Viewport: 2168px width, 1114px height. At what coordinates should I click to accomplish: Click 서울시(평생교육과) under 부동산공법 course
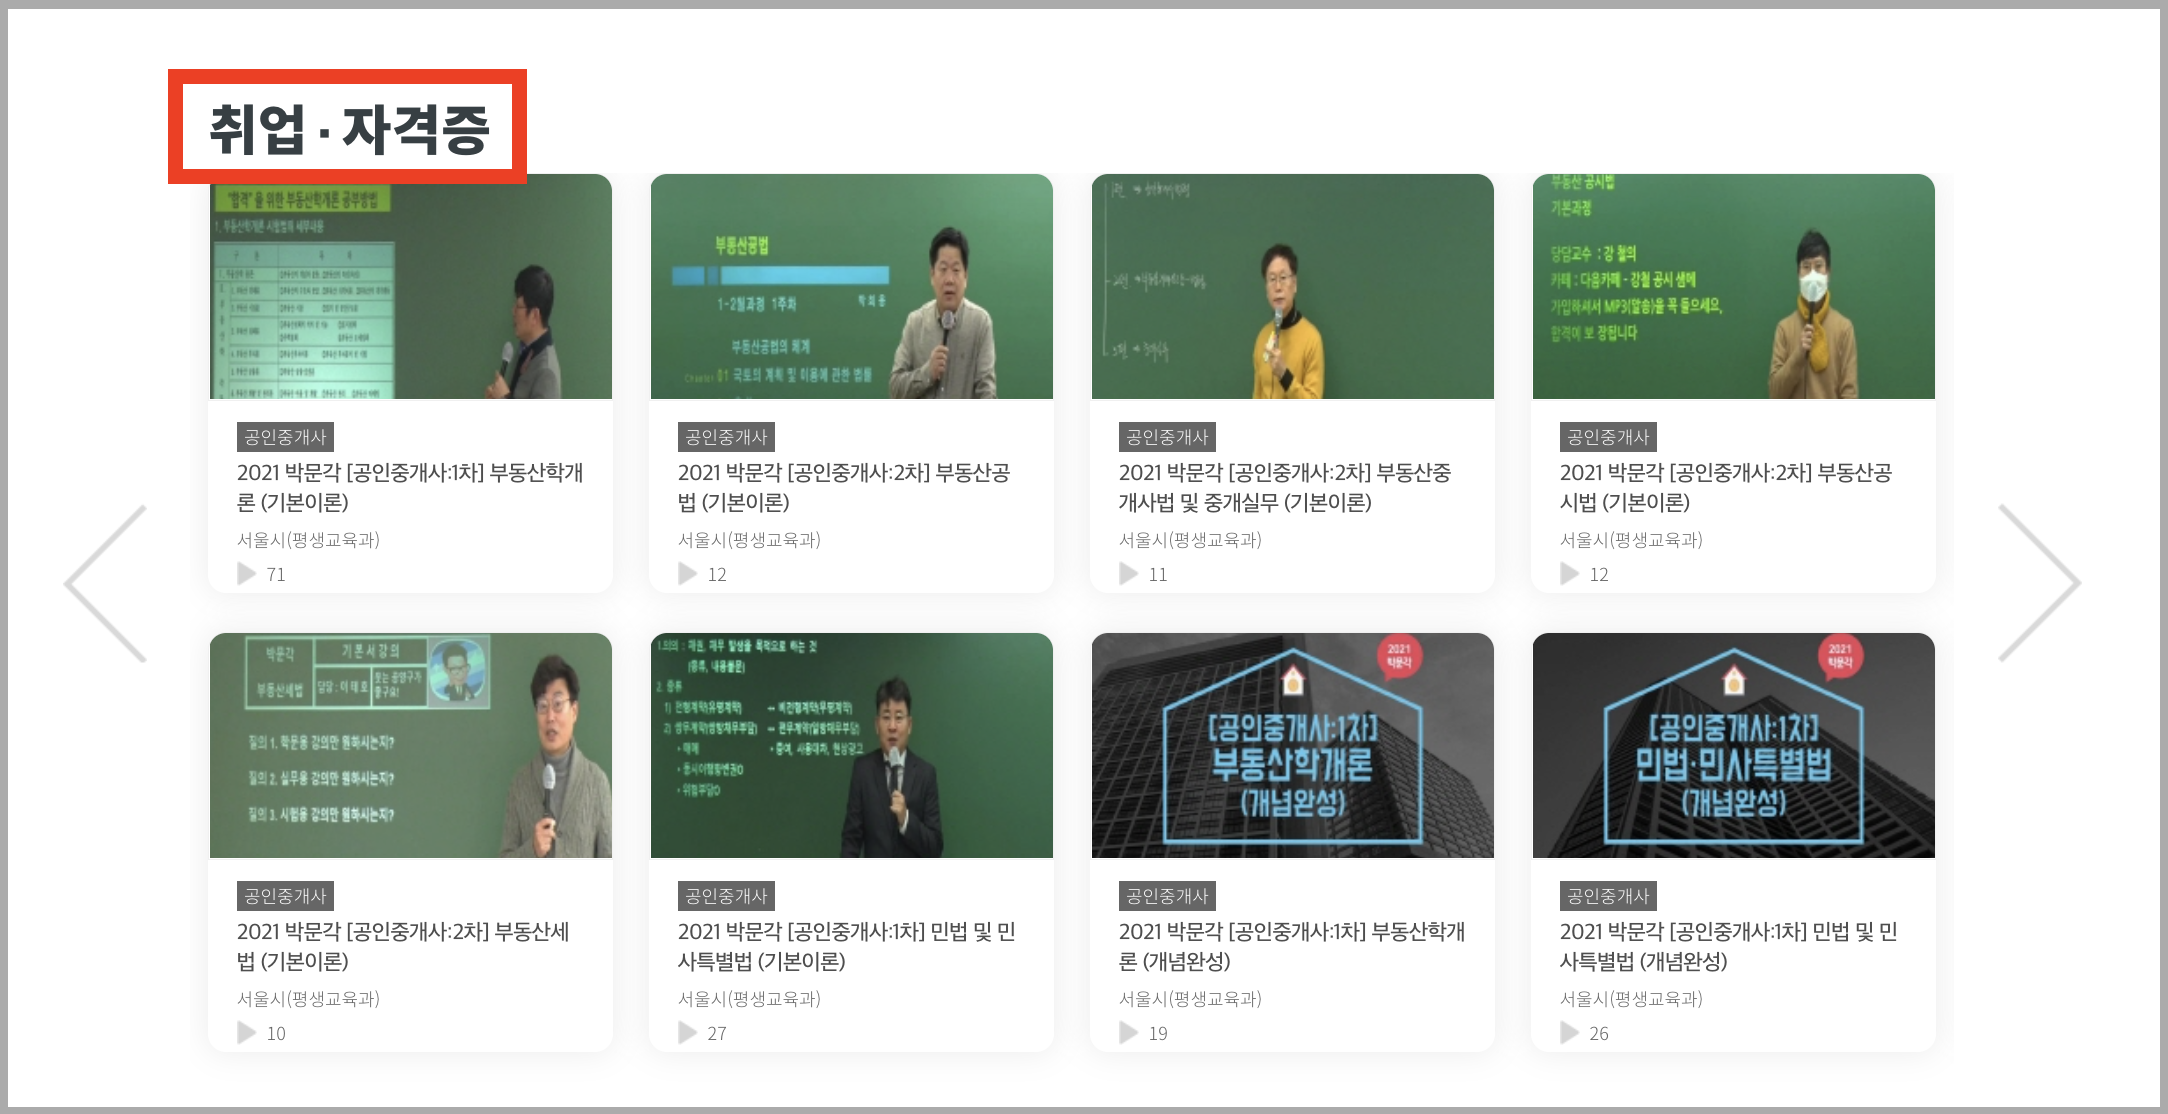coord(749,540)
